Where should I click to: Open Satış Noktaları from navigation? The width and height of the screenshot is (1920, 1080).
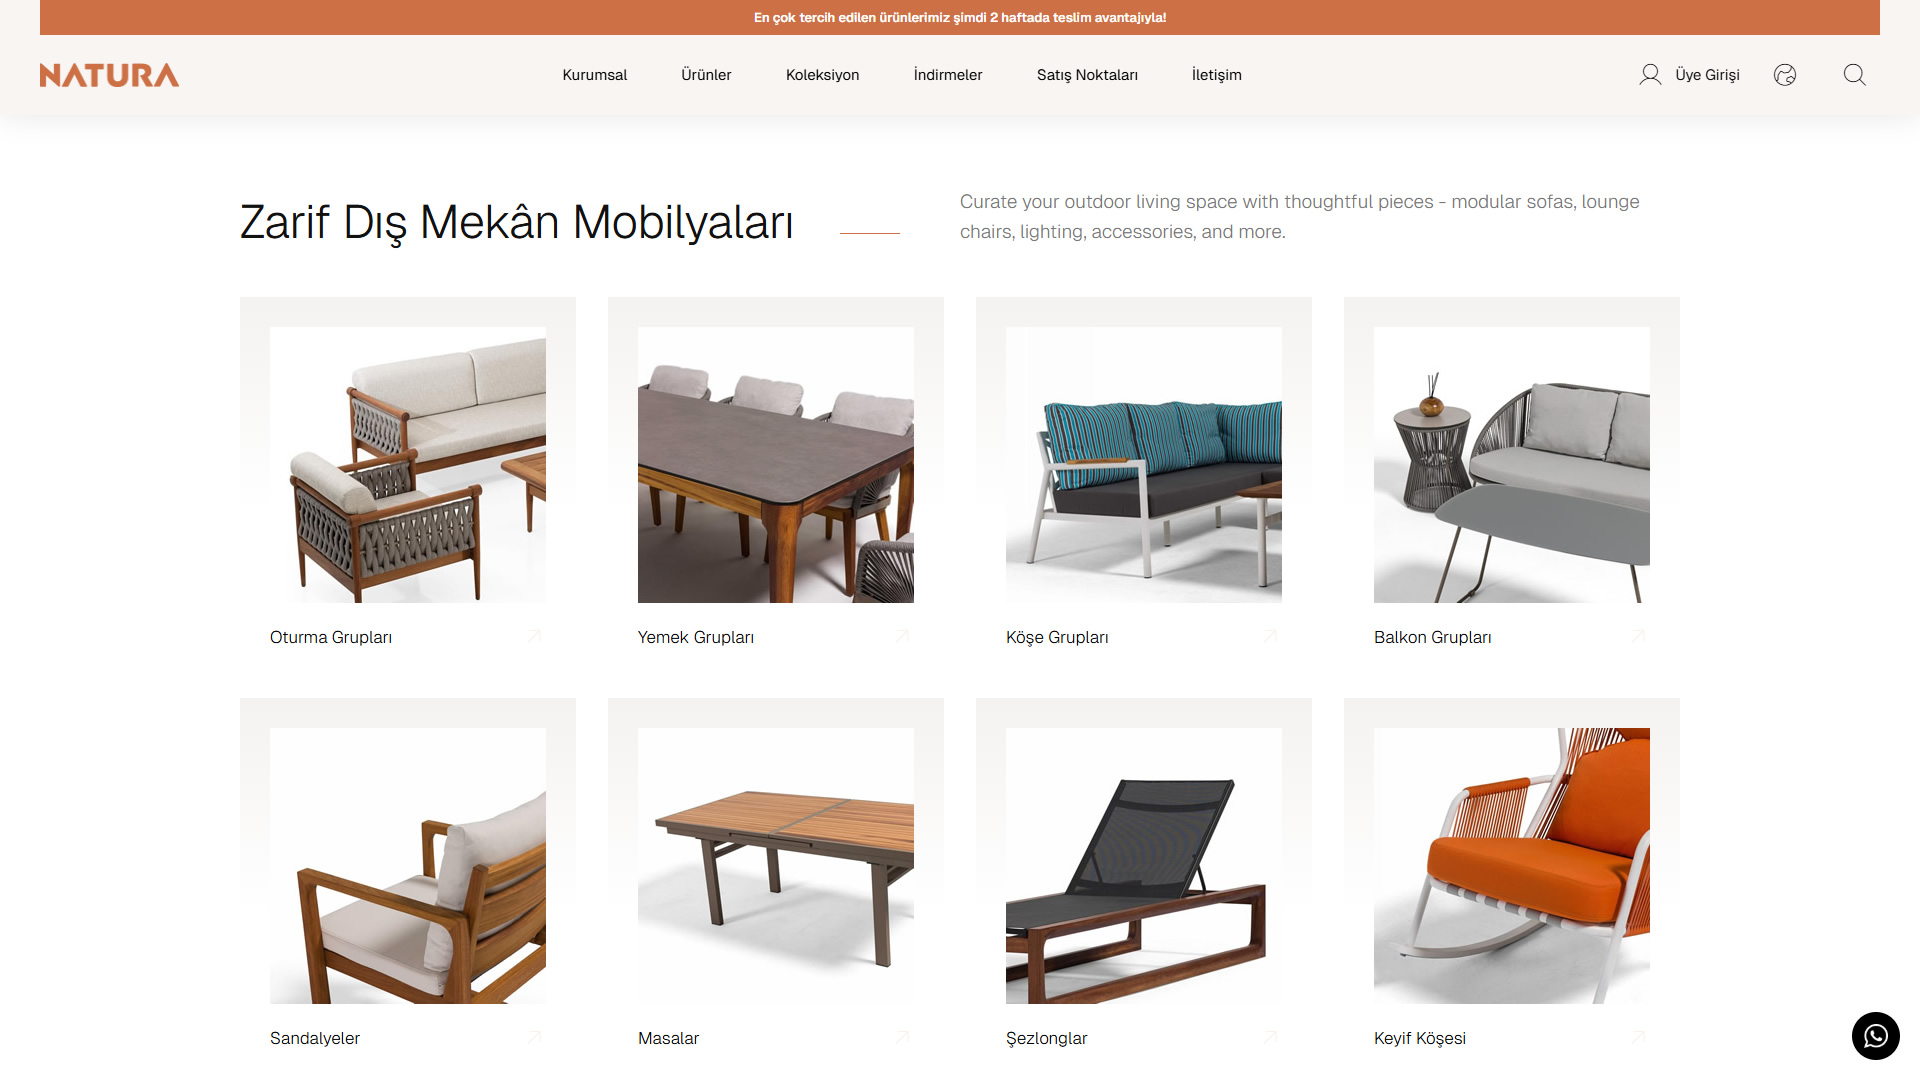(1087, 75)
